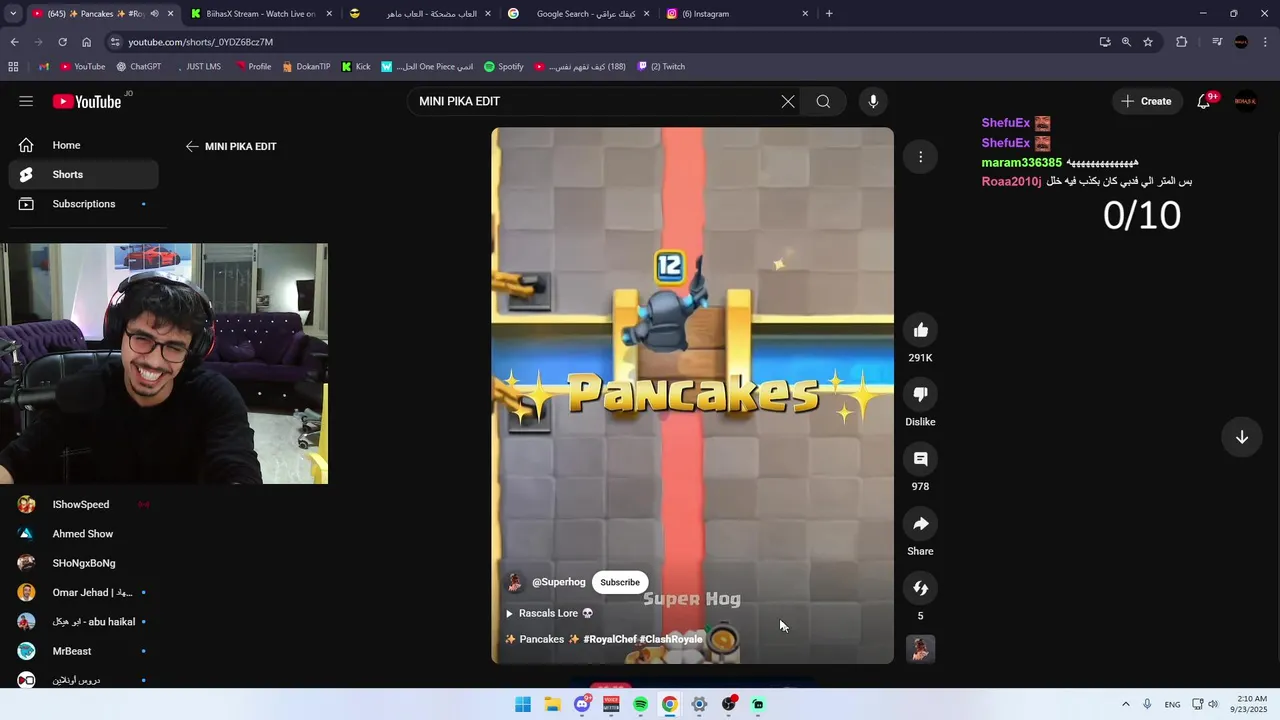
Task: Switch to the BiihasX Stream tab
Action: [x=260, y=14]
